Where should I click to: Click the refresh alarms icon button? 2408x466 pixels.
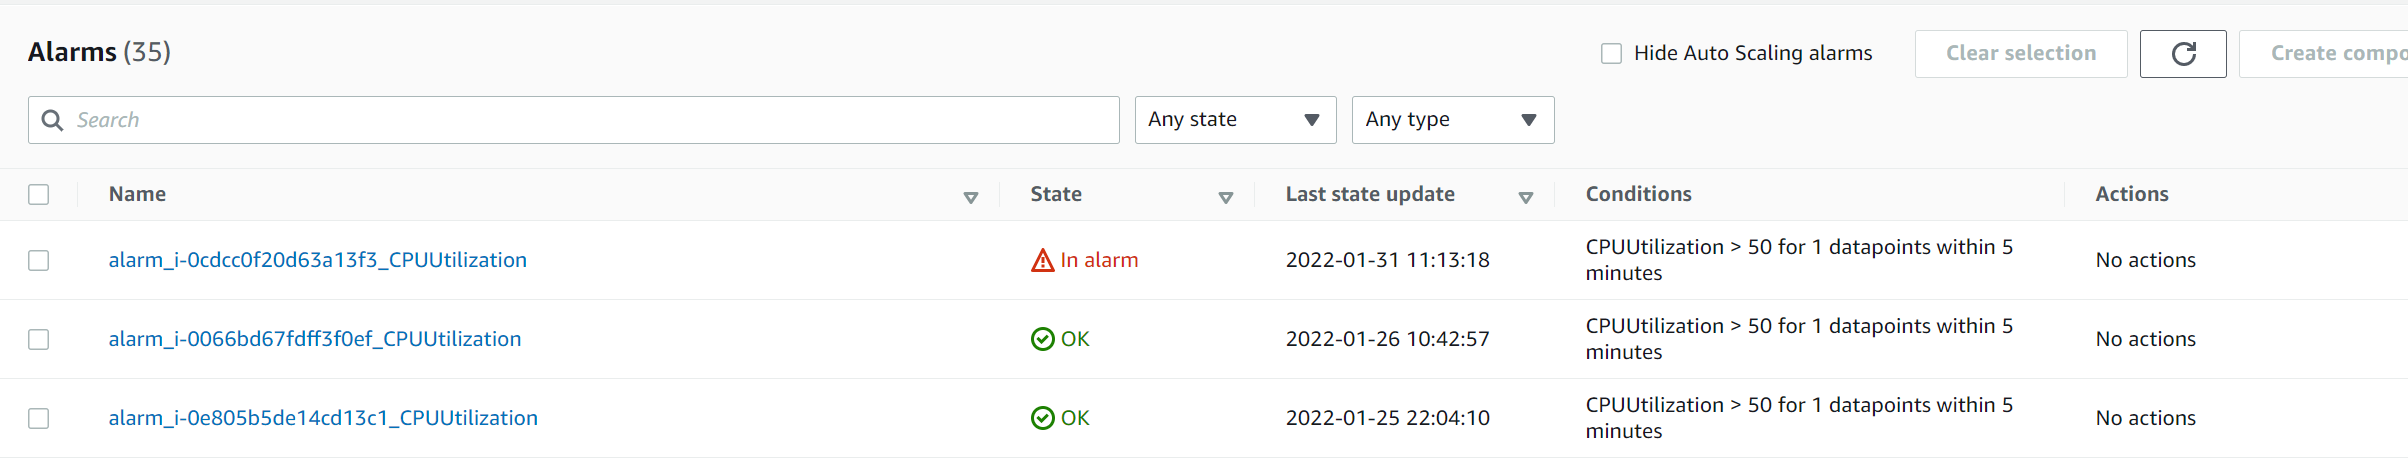coord(2183,54)
